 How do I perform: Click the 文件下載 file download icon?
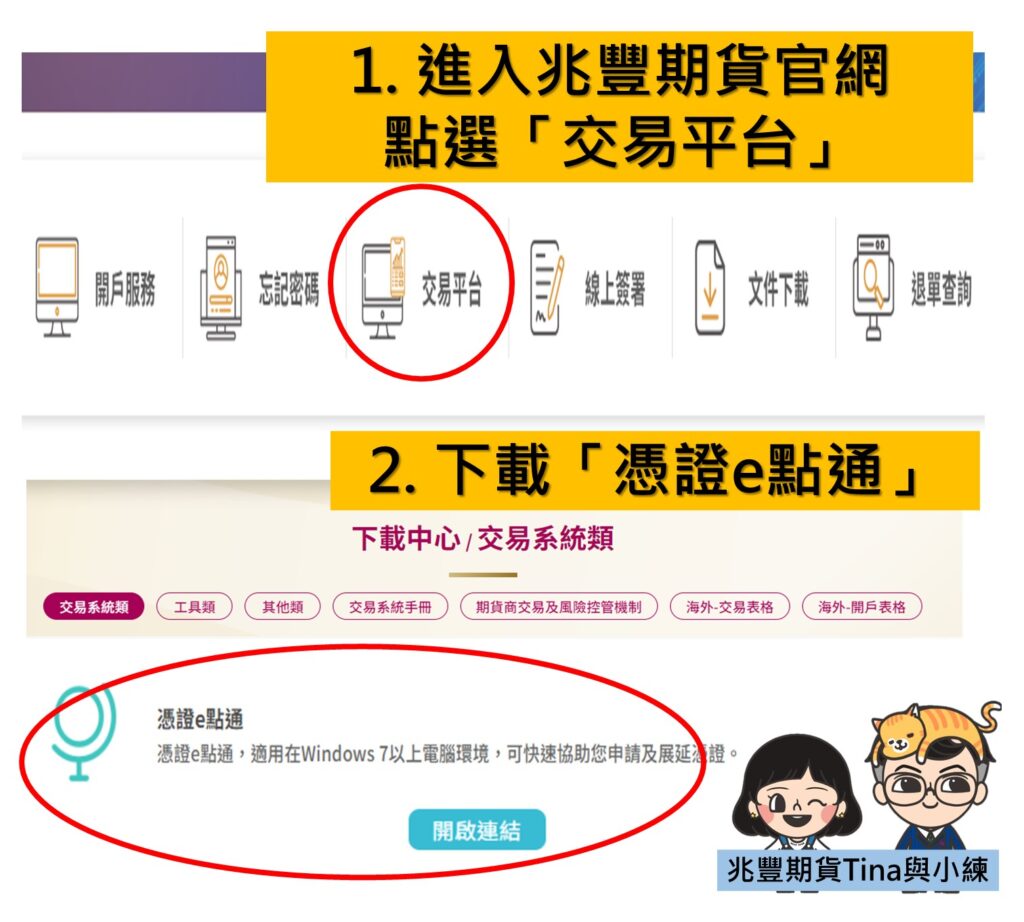pos(710,287)
